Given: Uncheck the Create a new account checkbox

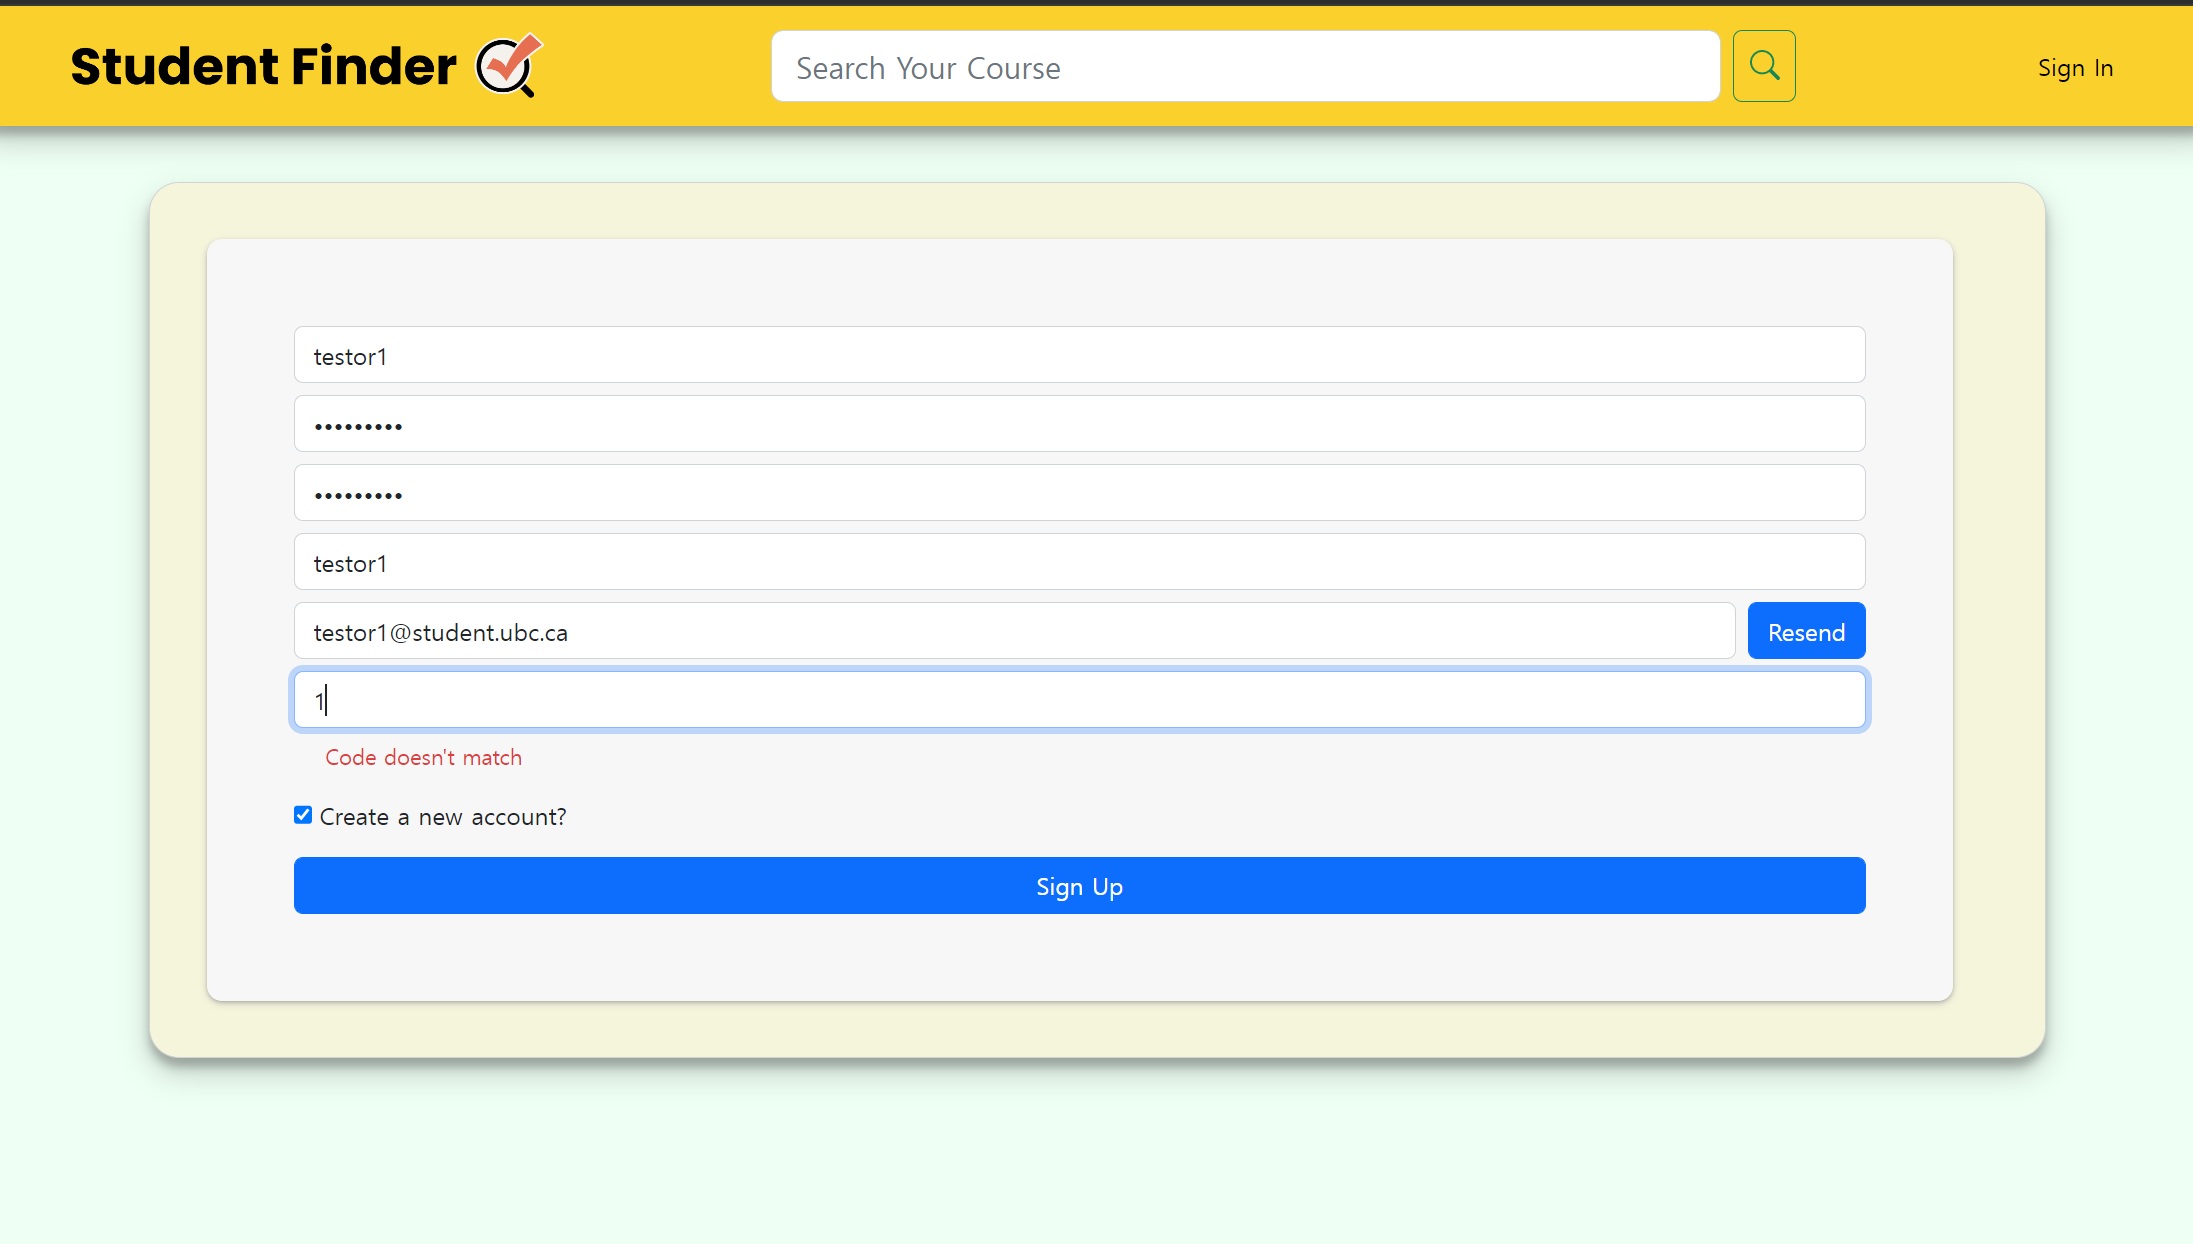Looking at the screenshot, I should pos(303,815).
